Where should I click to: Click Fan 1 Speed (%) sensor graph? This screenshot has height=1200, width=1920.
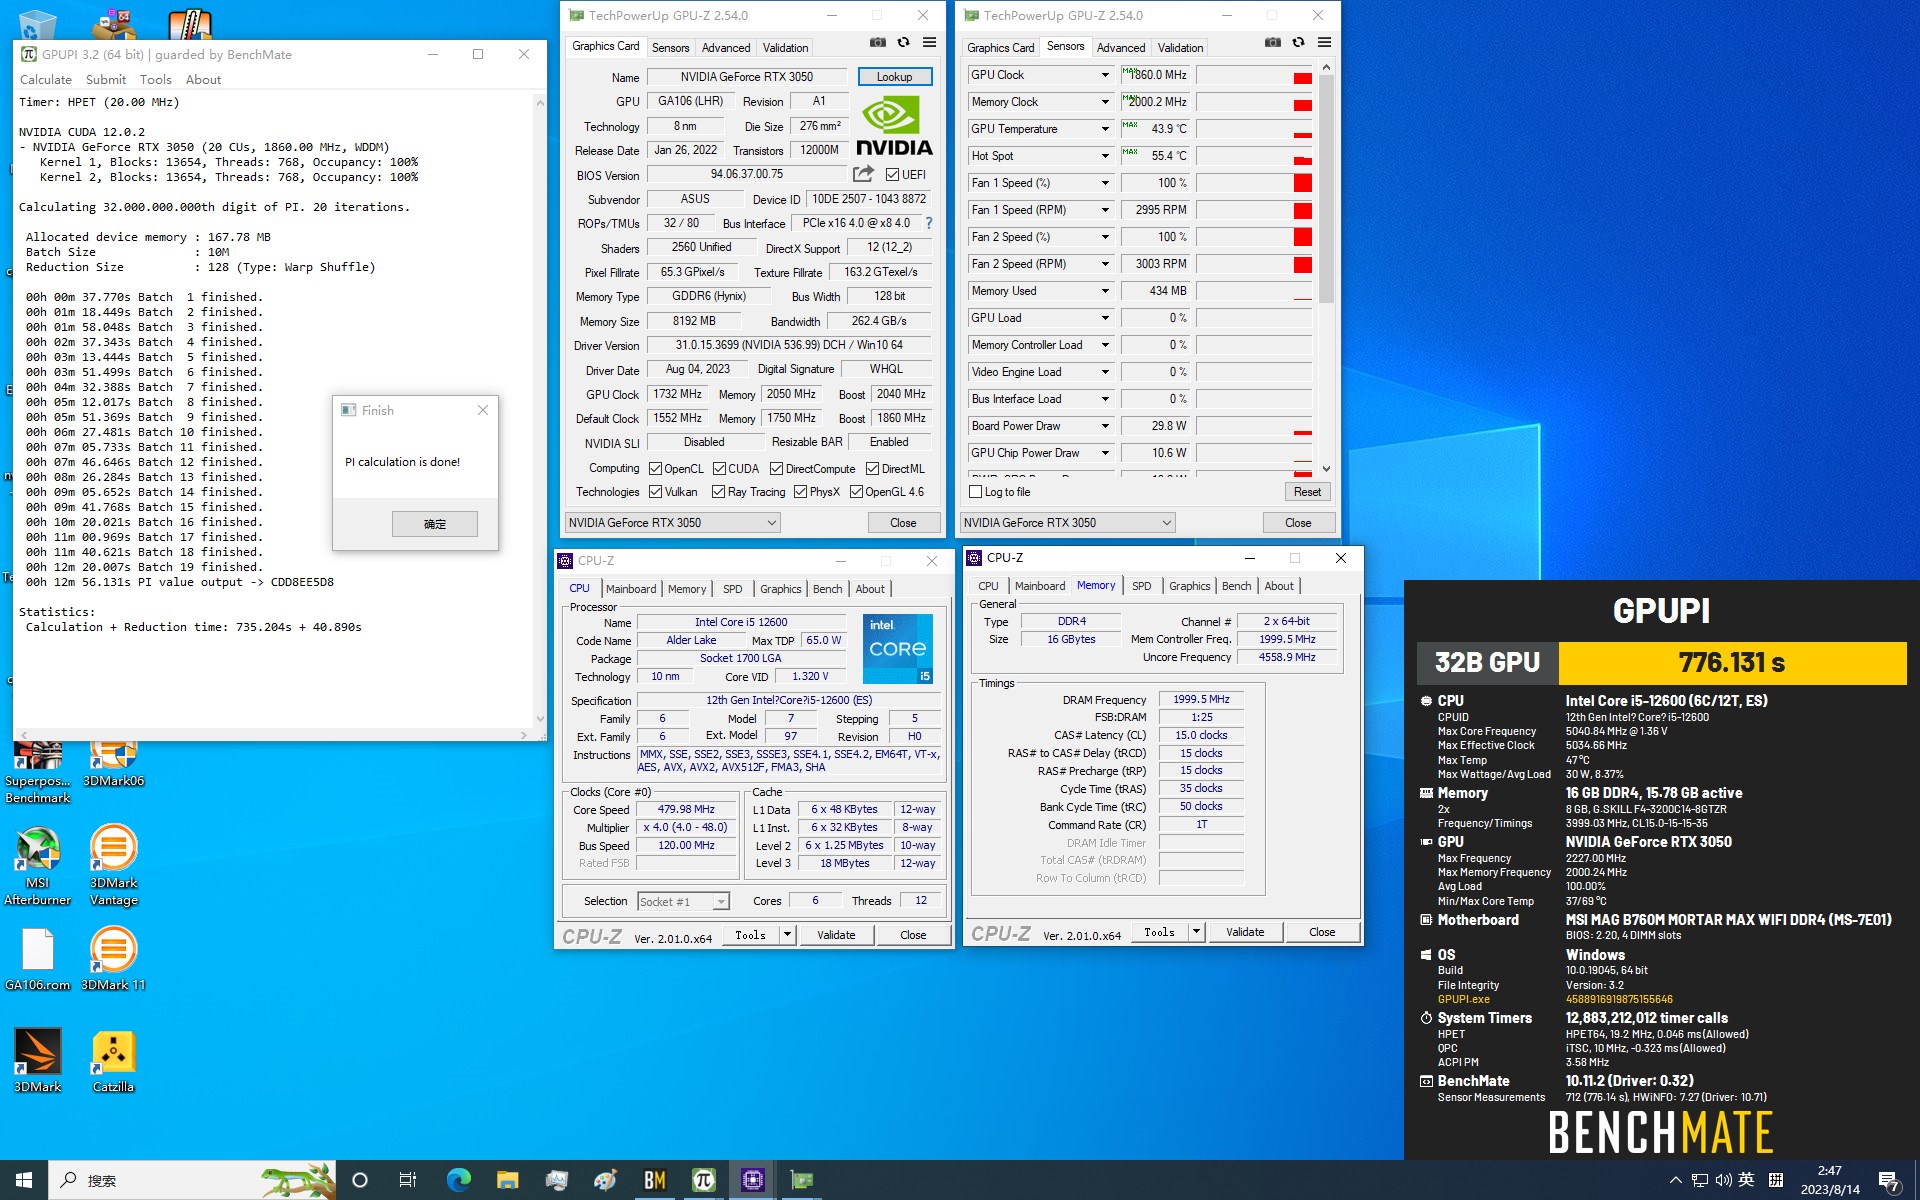point(1254,183)
